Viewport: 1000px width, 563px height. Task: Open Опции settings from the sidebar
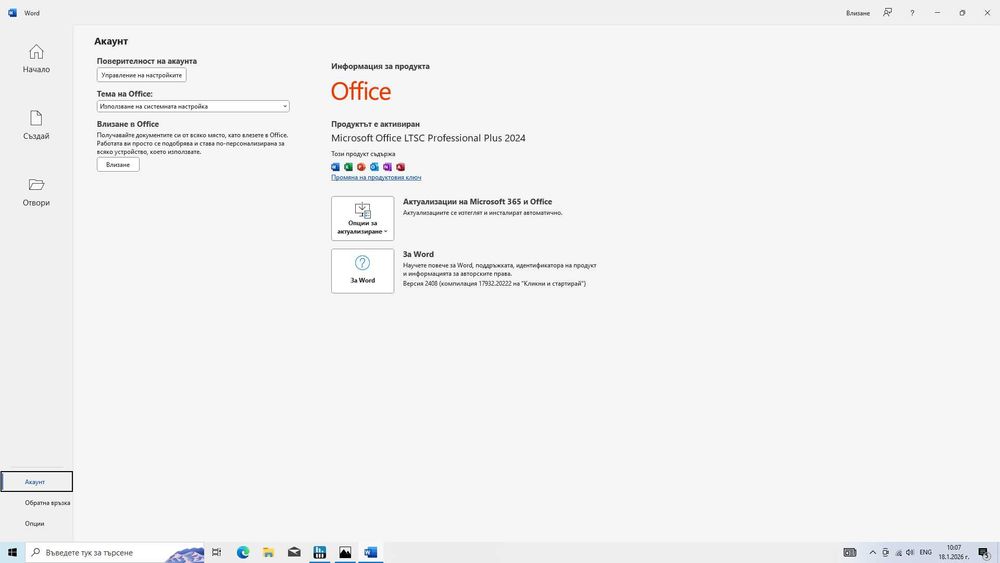[34, 523]
